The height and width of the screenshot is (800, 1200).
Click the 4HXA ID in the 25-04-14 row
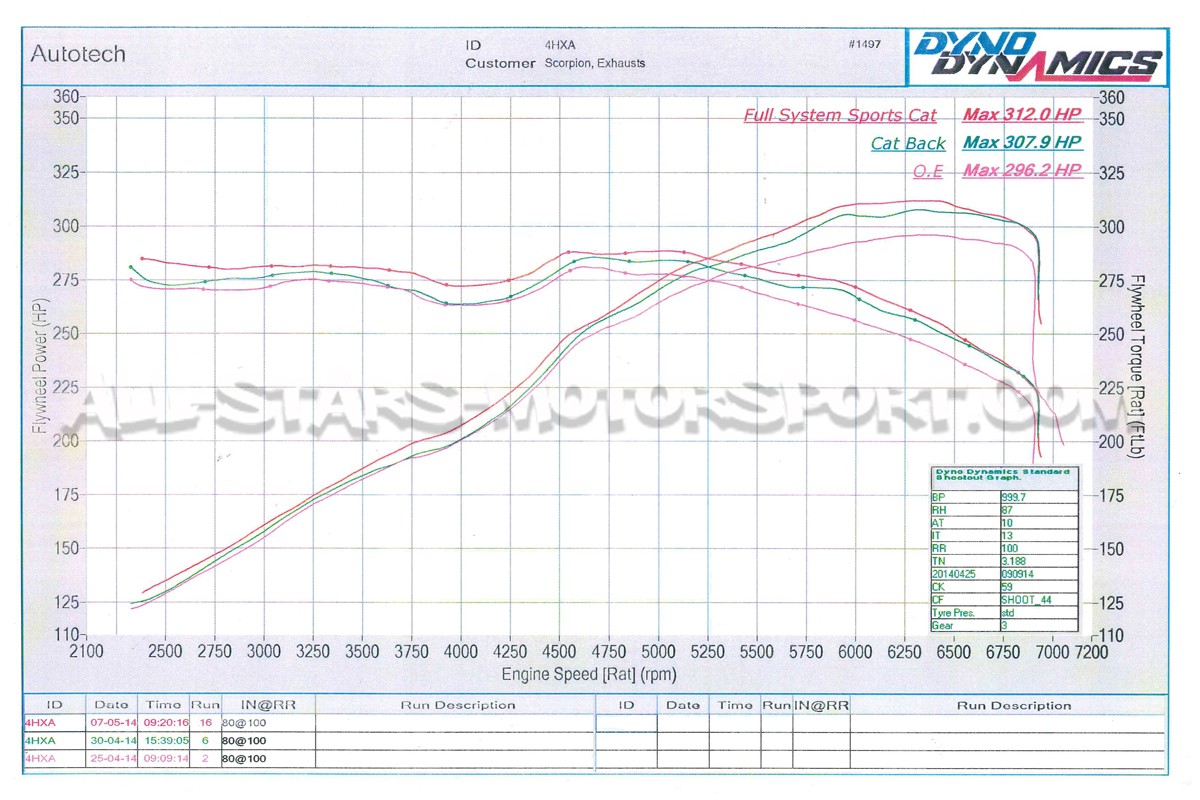click(39, 758)
